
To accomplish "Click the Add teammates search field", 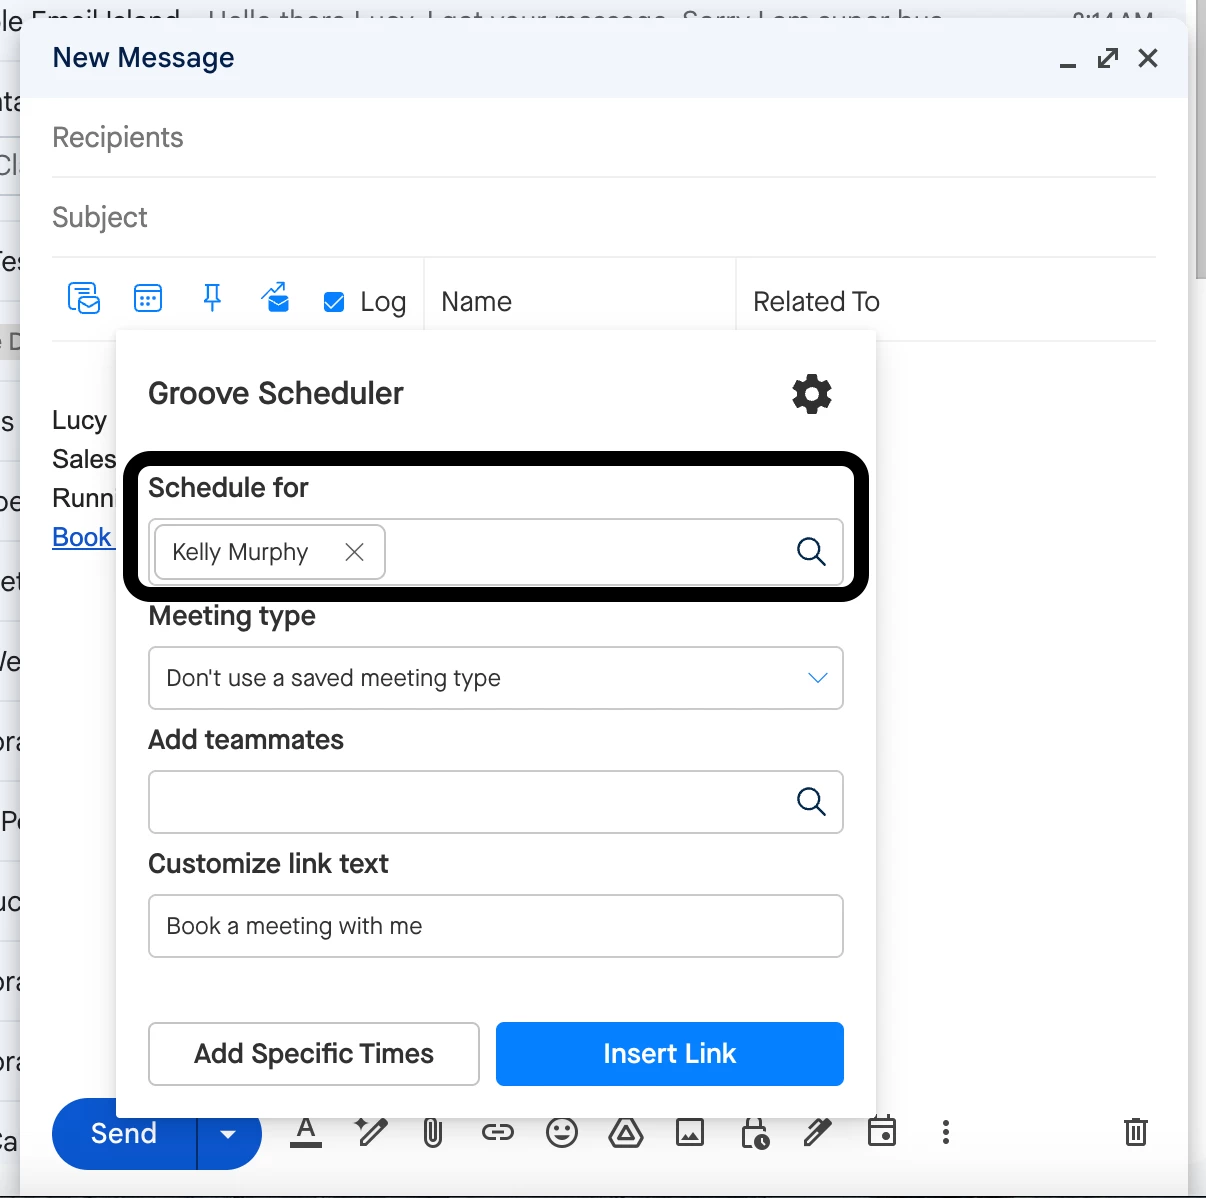I will [x=496, y=802].
